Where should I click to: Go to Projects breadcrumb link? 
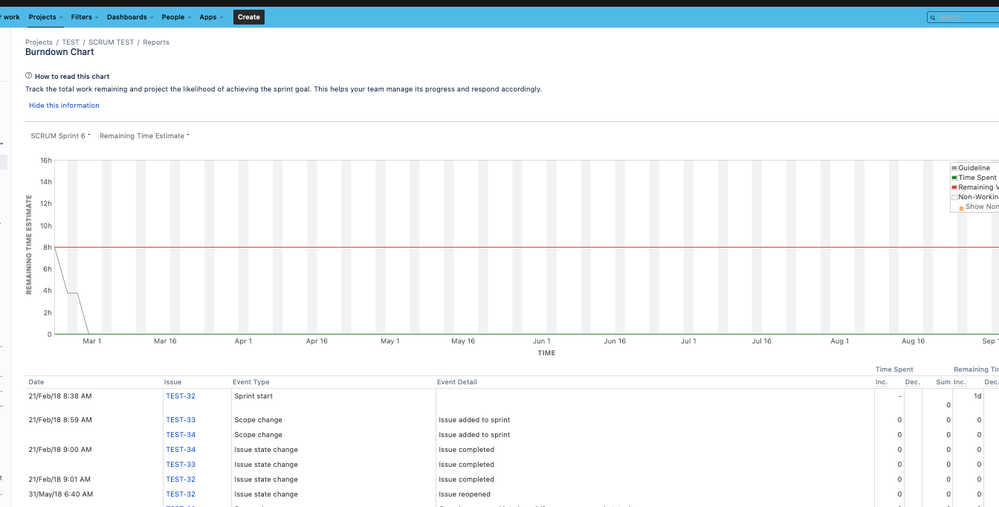click(x=39, y=42)
